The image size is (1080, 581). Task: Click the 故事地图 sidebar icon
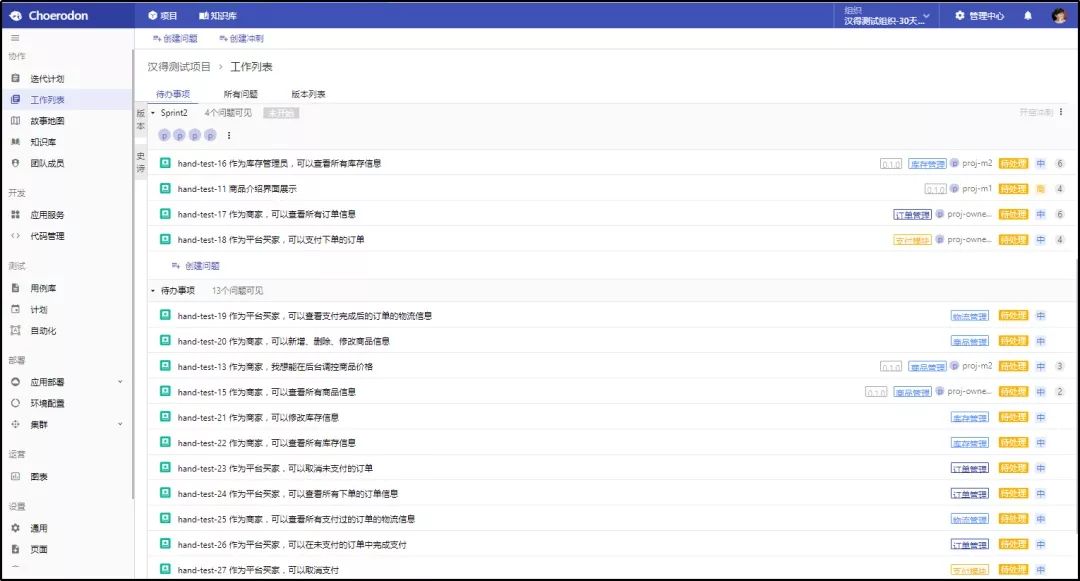pyautogui.click(x=15, y=121)
